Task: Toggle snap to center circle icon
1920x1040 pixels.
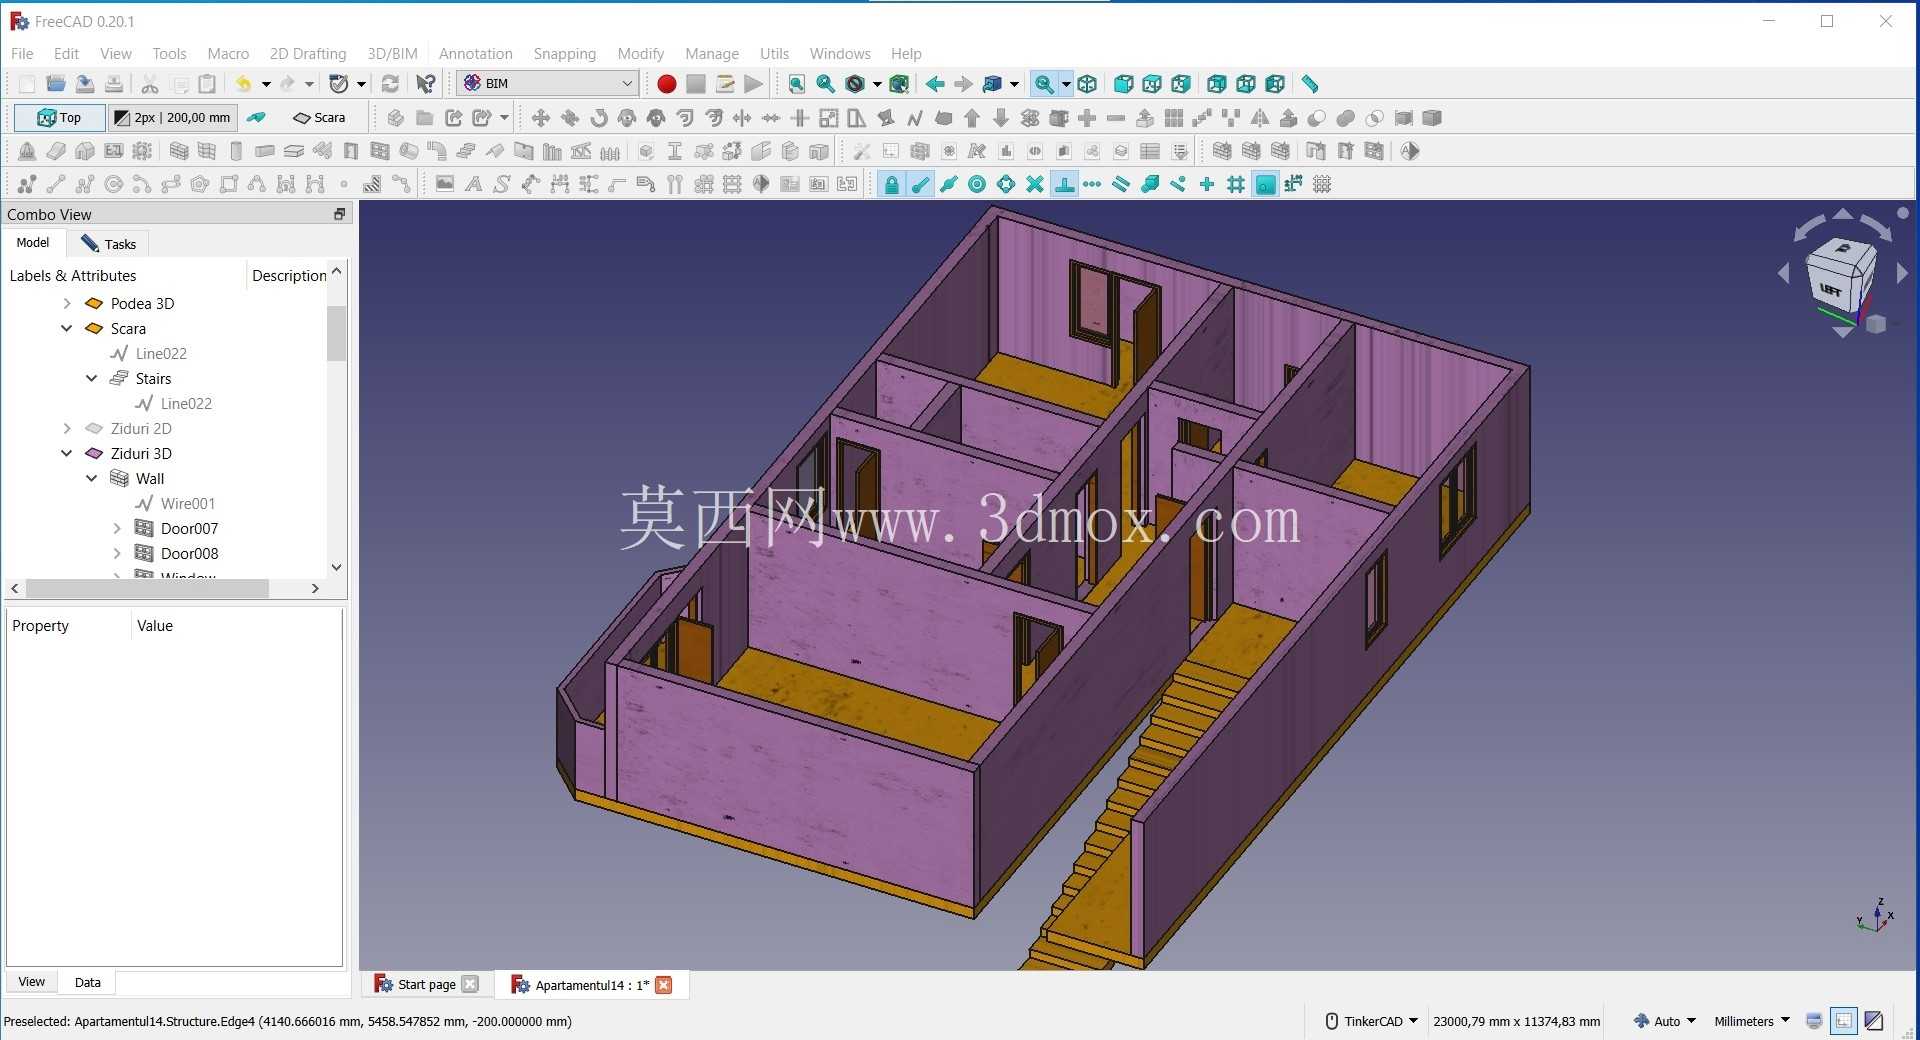Action: (x=977, y=184)
